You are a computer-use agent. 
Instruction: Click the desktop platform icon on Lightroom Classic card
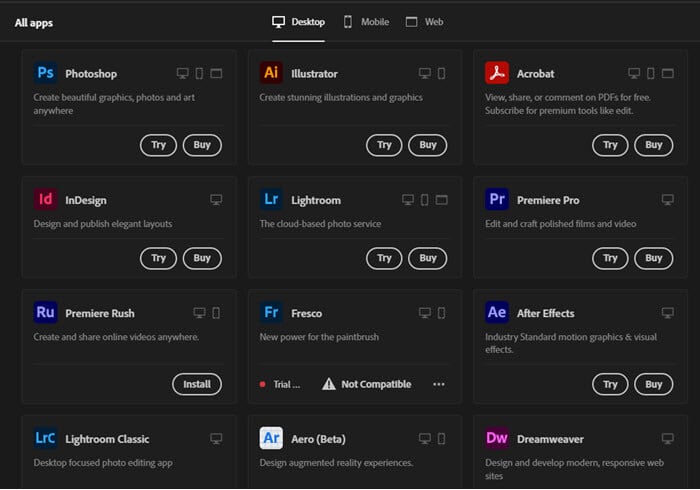pos(217,439)
